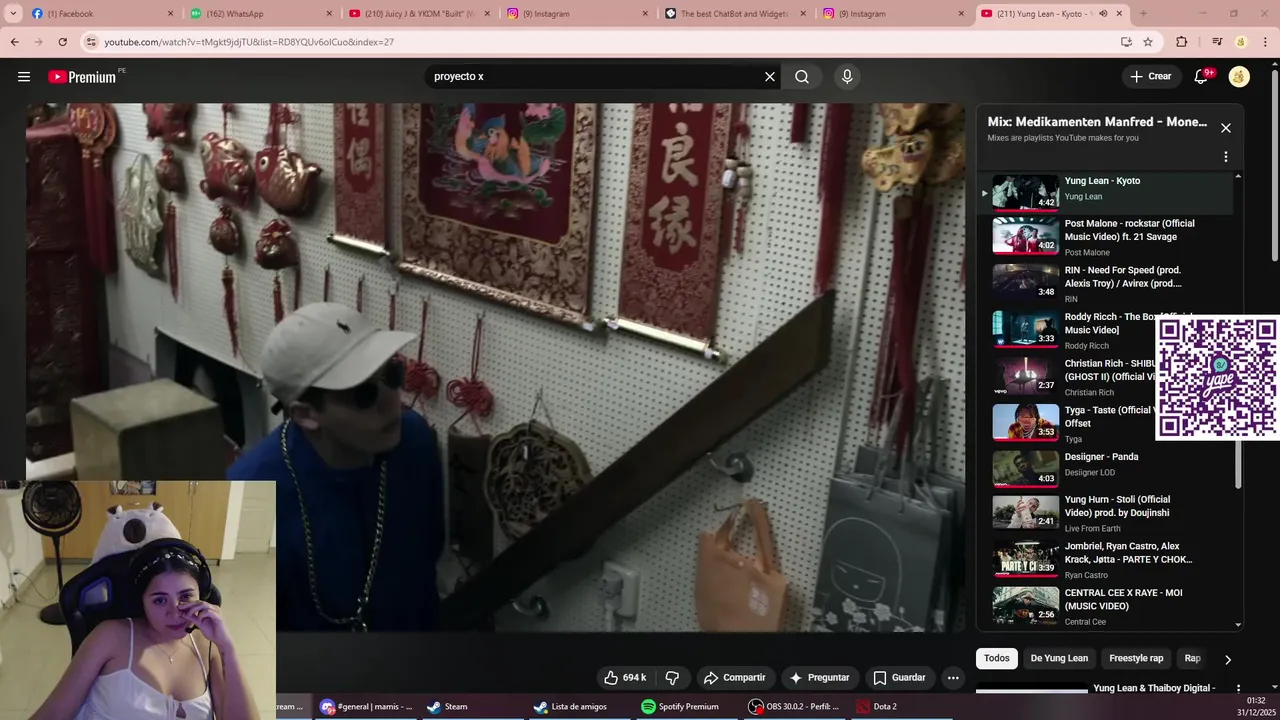The image size is (1280, 720).
Task: Open Lista de amigos taskbar window
Action: [x=571, y=707]
